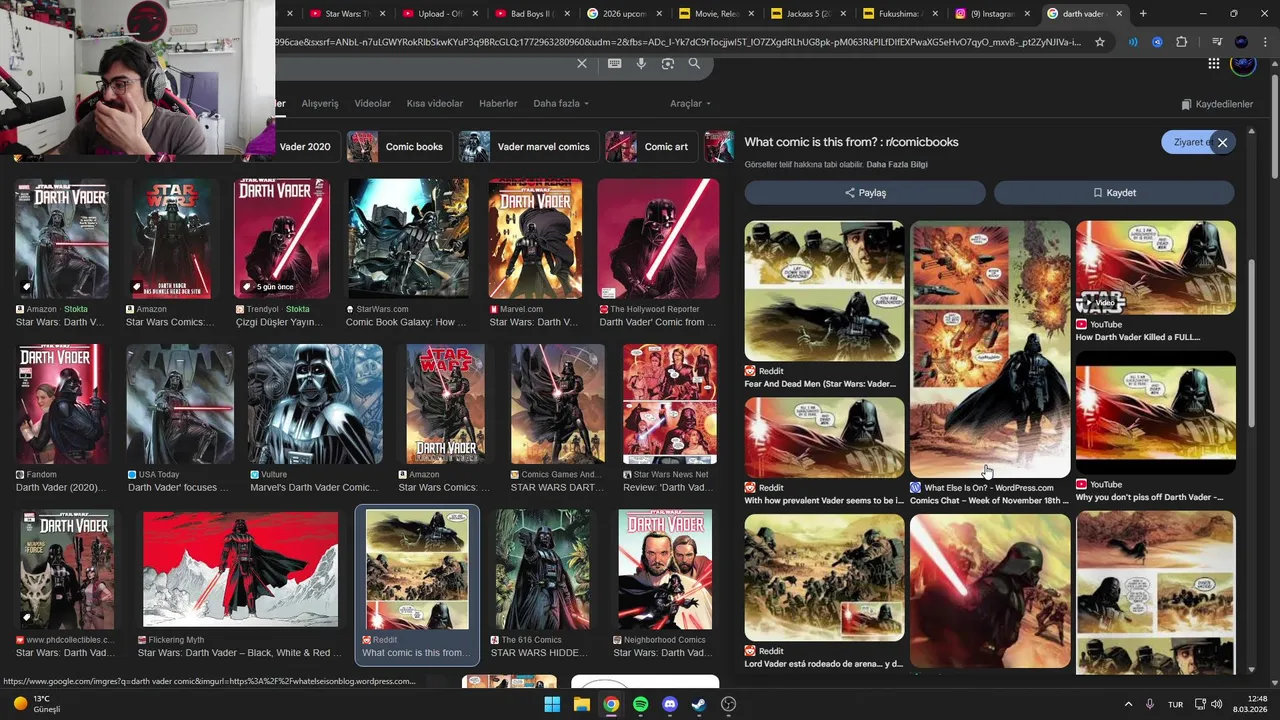Open the Hollywood Reporter Darth Vader image
The image size is (1280, 720).
point(658,240)
